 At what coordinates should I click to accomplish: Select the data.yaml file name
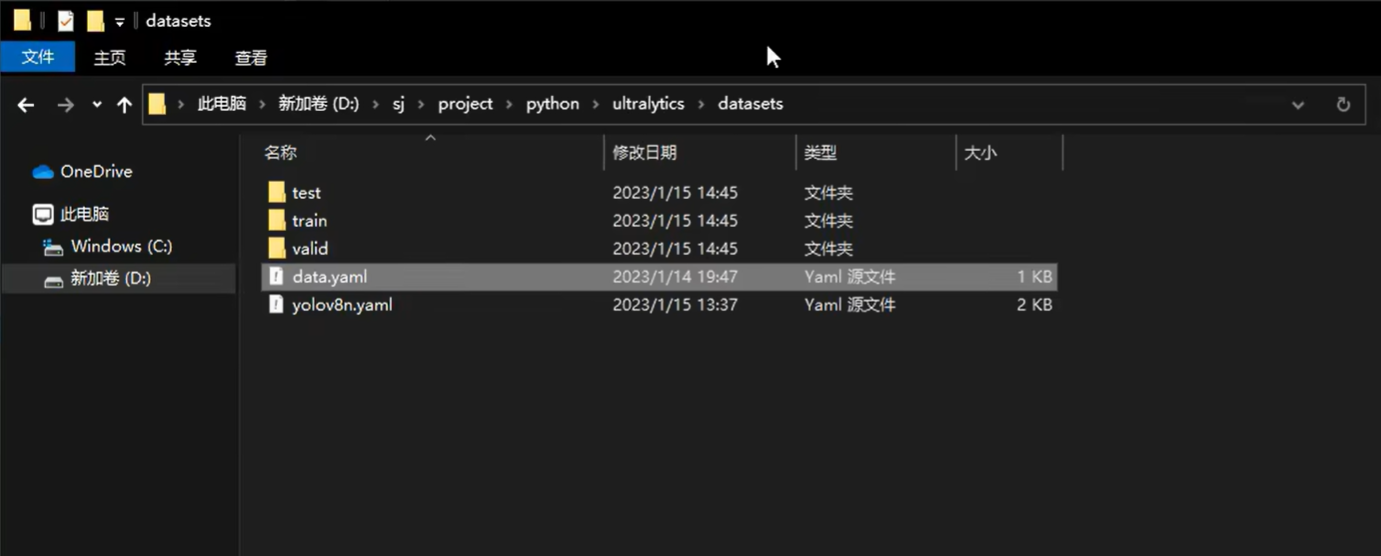pos(330,277)
